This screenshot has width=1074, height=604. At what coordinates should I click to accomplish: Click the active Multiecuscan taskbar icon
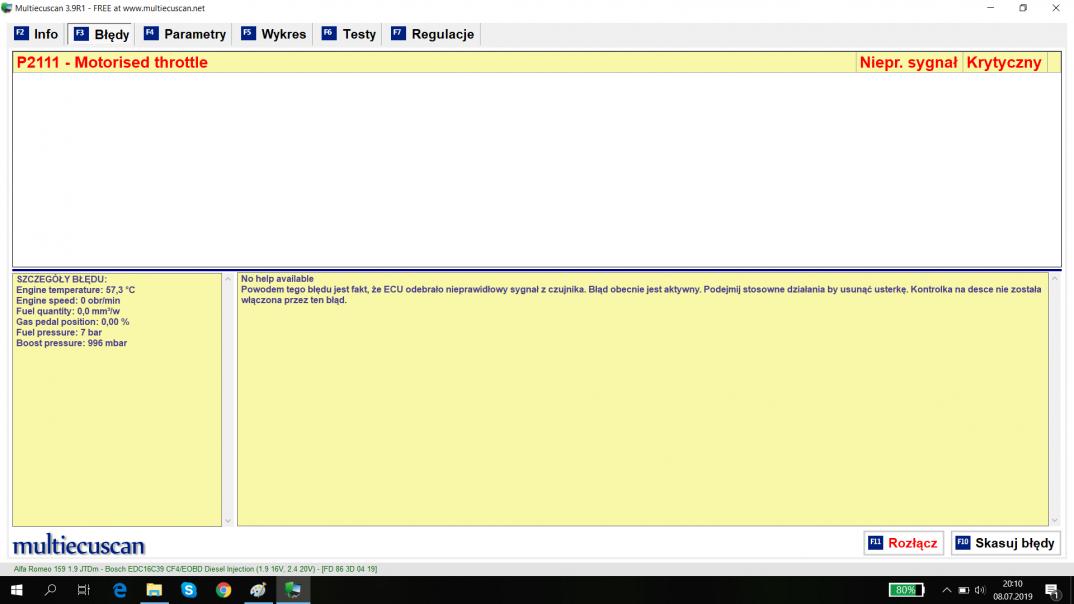pos(292,590)
